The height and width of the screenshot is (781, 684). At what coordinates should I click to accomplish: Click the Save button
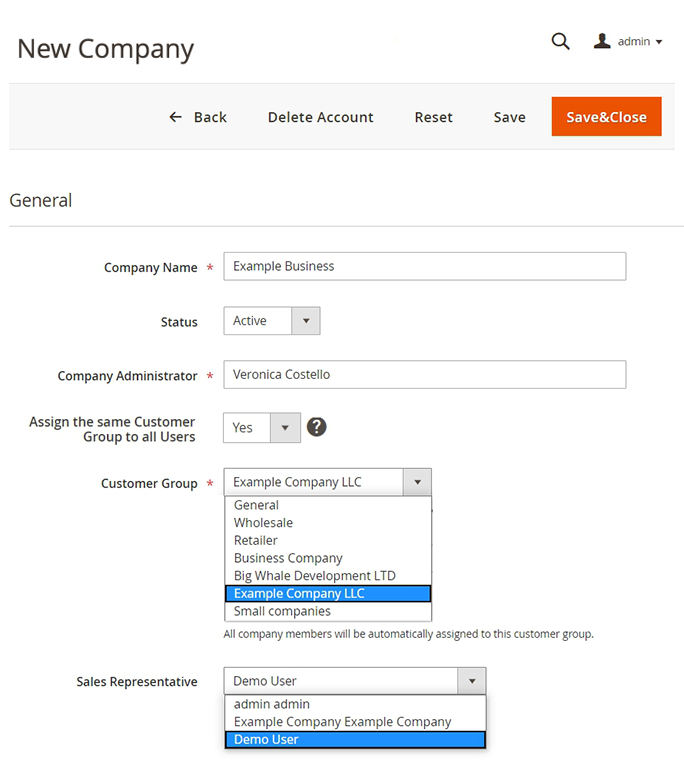pos(509,117)
